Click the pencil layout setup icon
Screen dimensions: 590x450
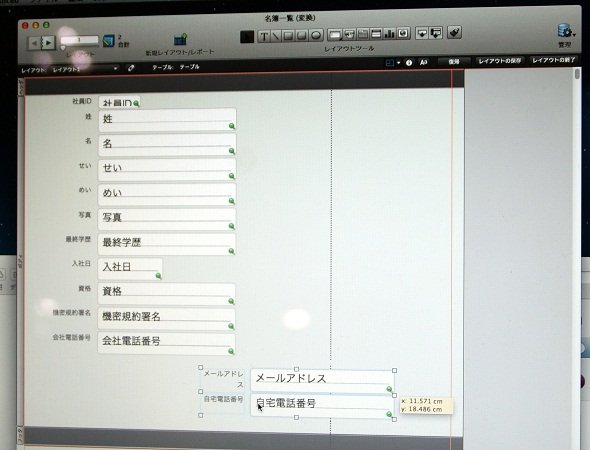(x=131, y=68)
